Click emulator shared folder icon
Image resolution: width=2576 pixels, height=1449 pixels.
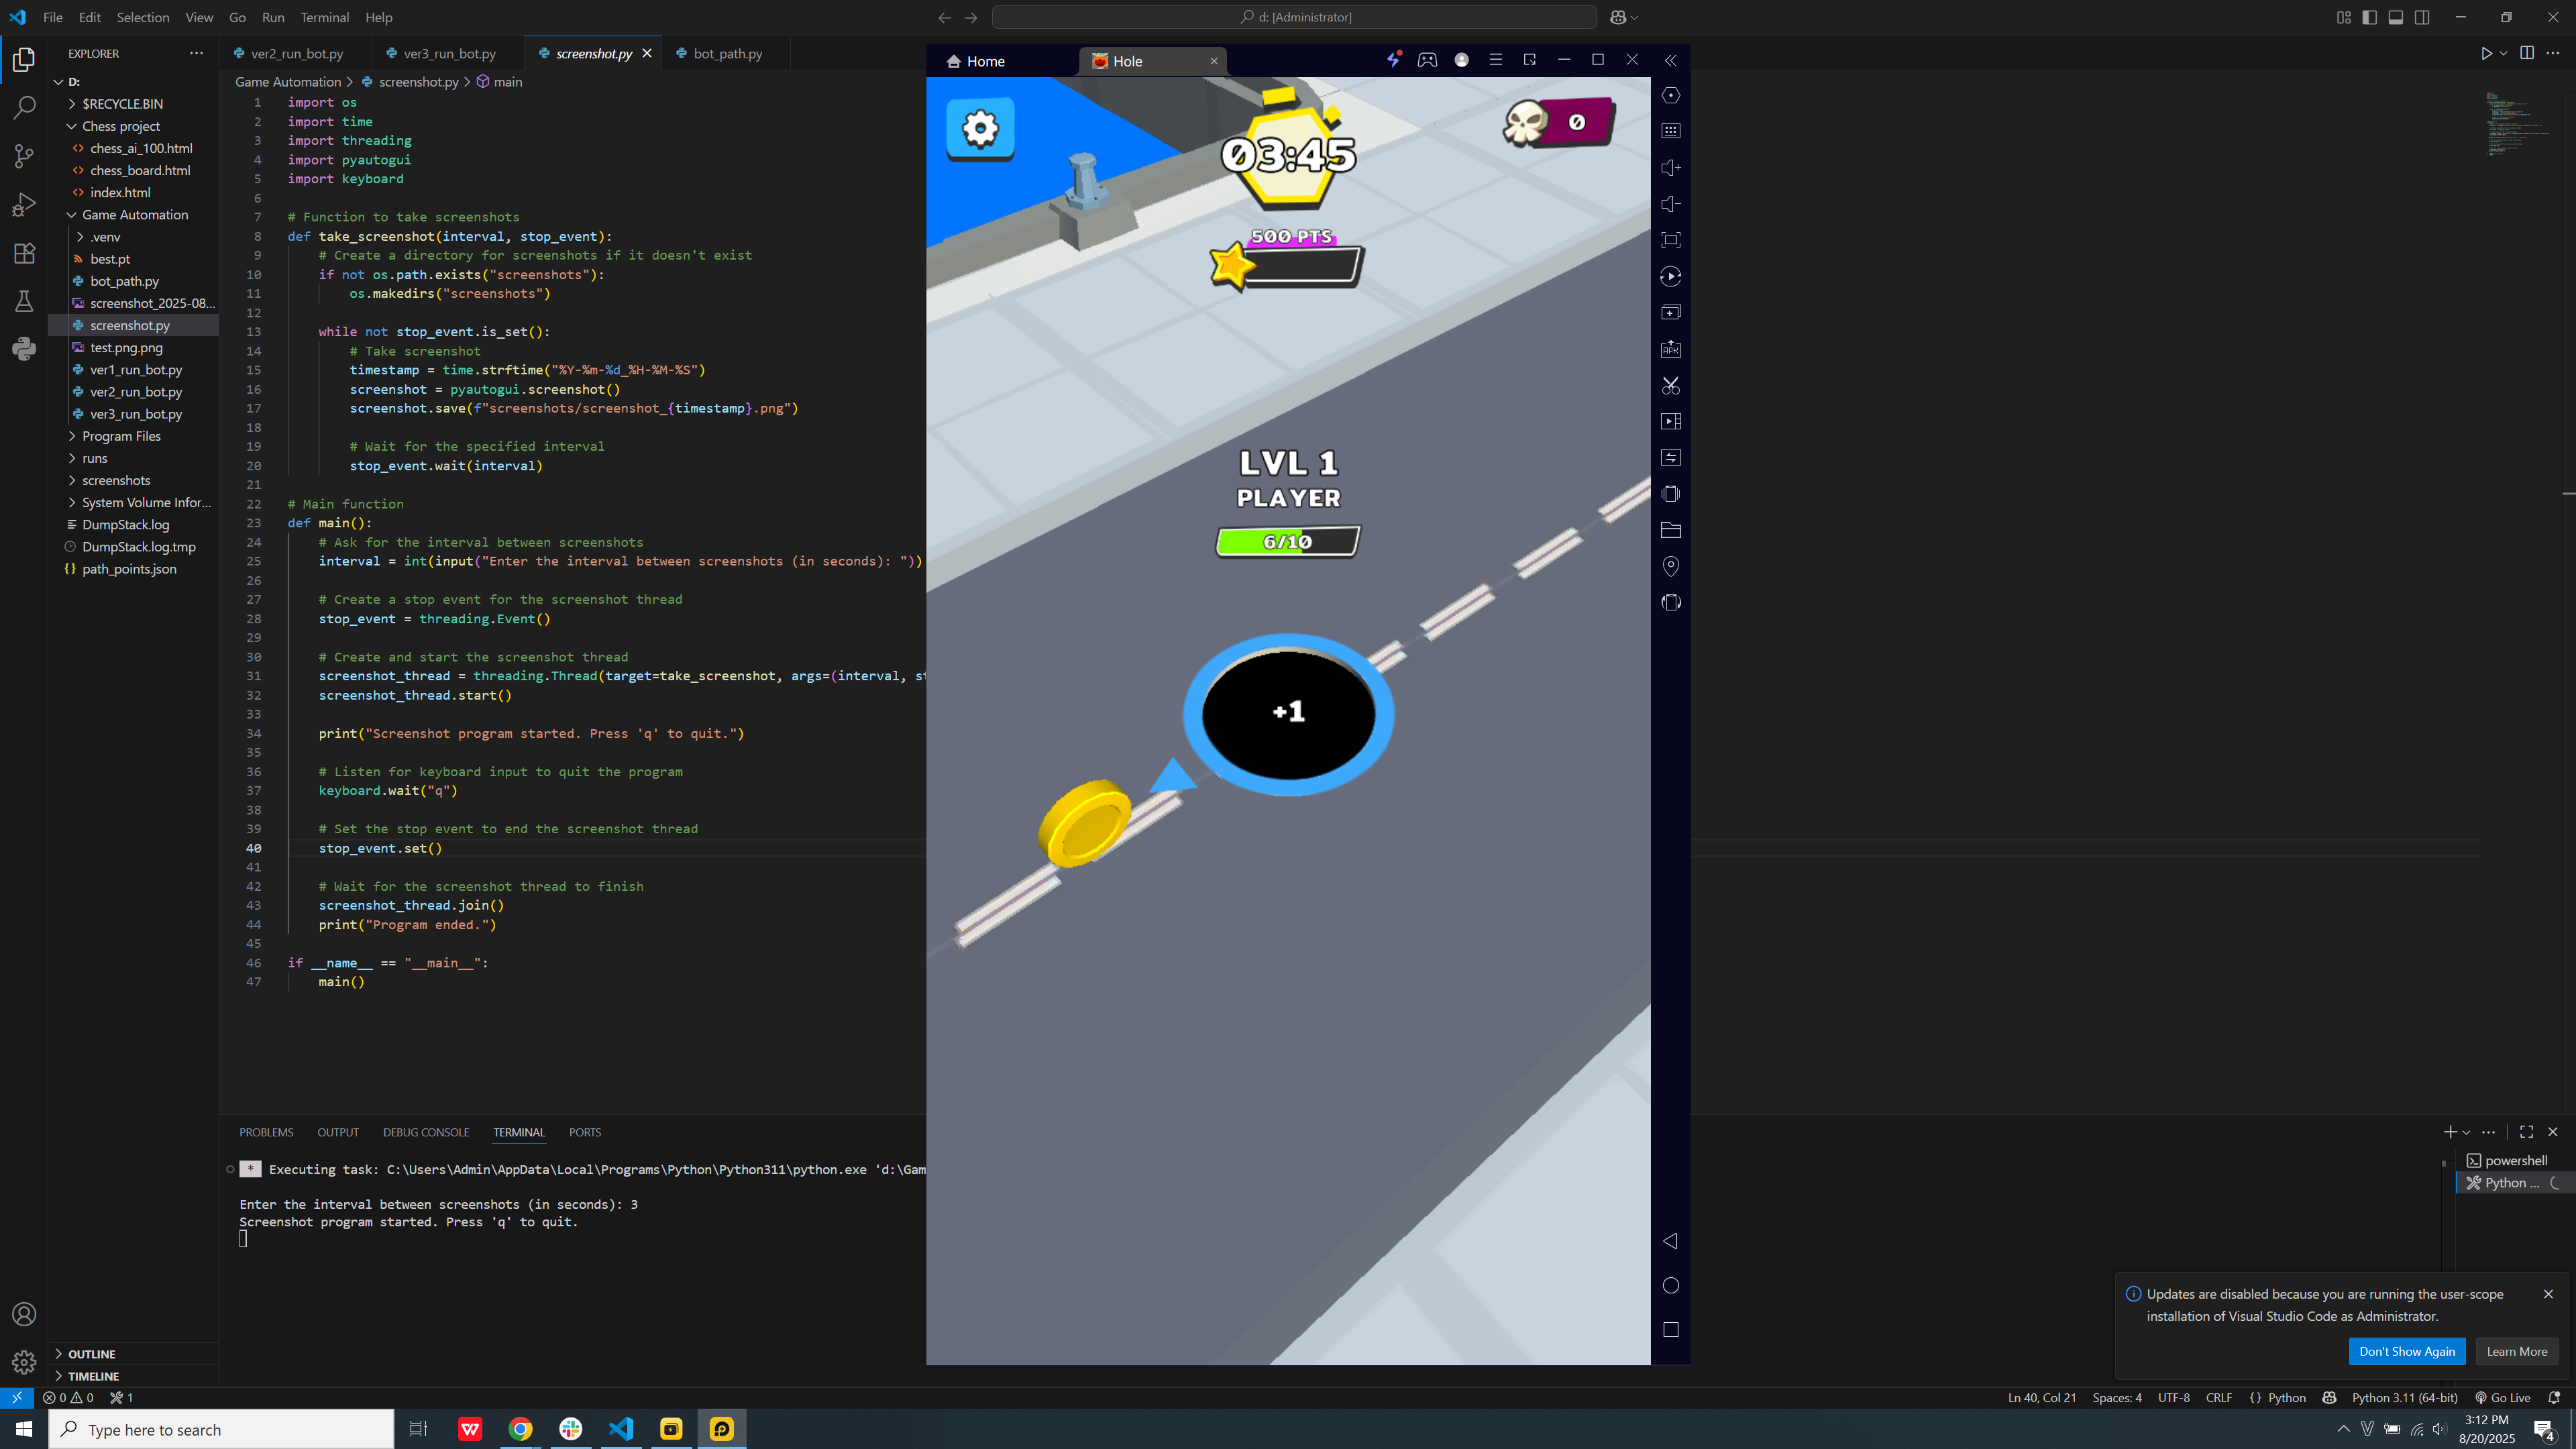point(1670,530)
